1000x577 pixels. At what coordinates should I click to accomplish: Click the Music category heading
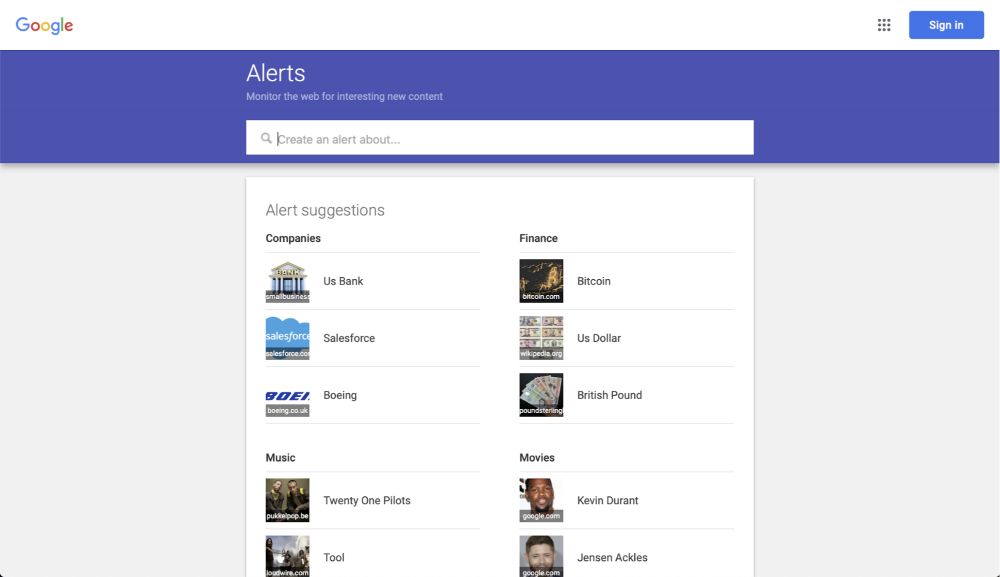click(280, 458)
